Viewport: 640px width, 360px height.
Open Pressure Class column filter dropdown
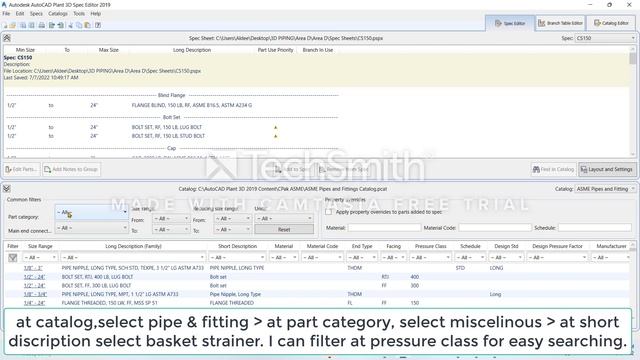pos(431,258)
